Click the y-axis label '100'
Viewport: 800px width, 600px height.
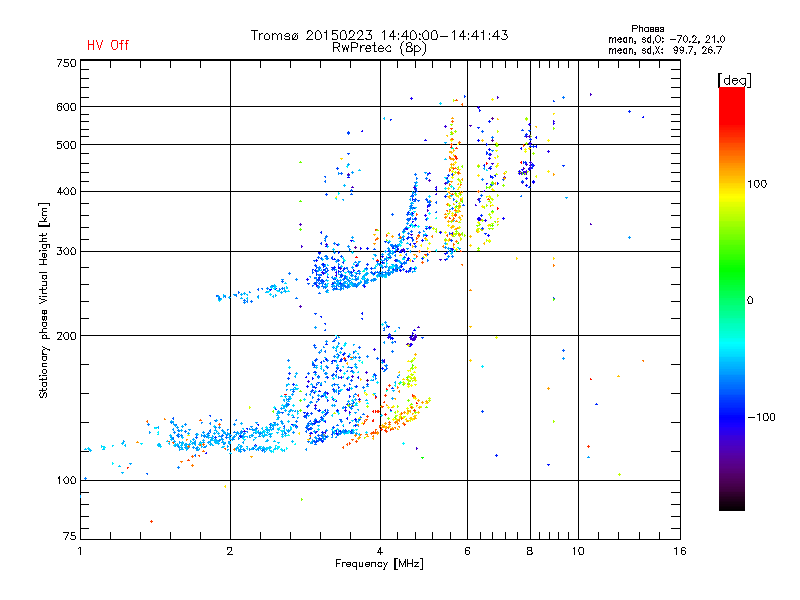(x=66, y=480)
